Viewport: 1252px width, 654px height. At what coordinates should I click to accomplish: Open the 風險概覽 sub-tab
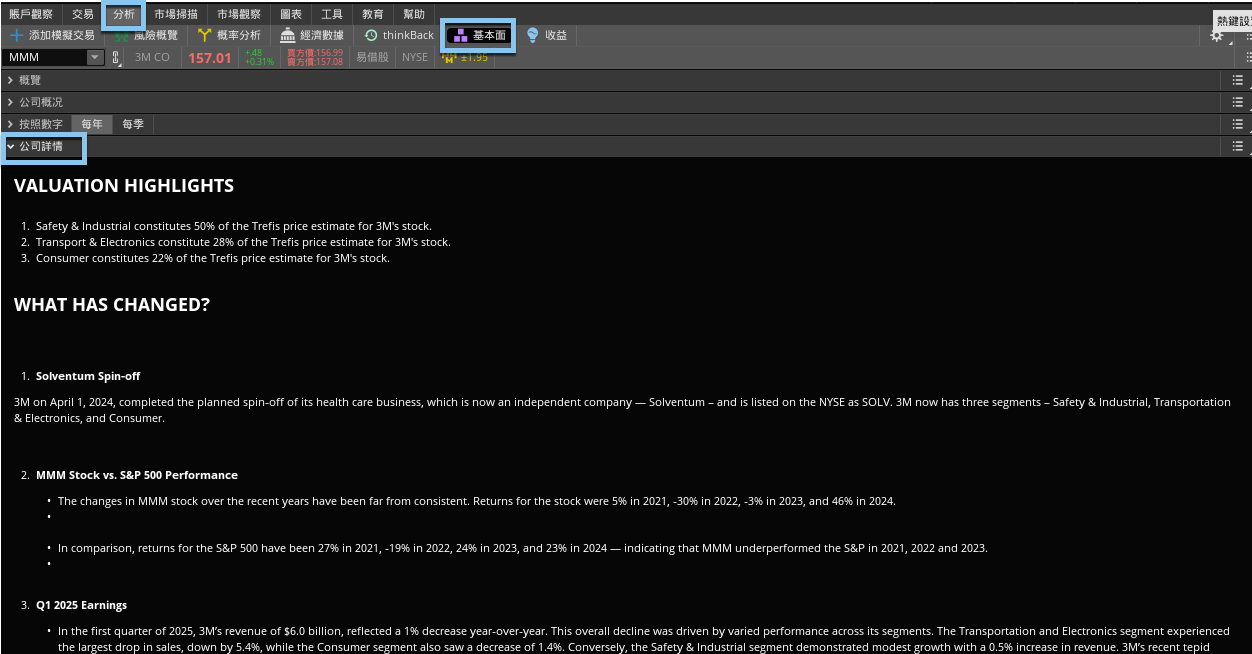147,35
